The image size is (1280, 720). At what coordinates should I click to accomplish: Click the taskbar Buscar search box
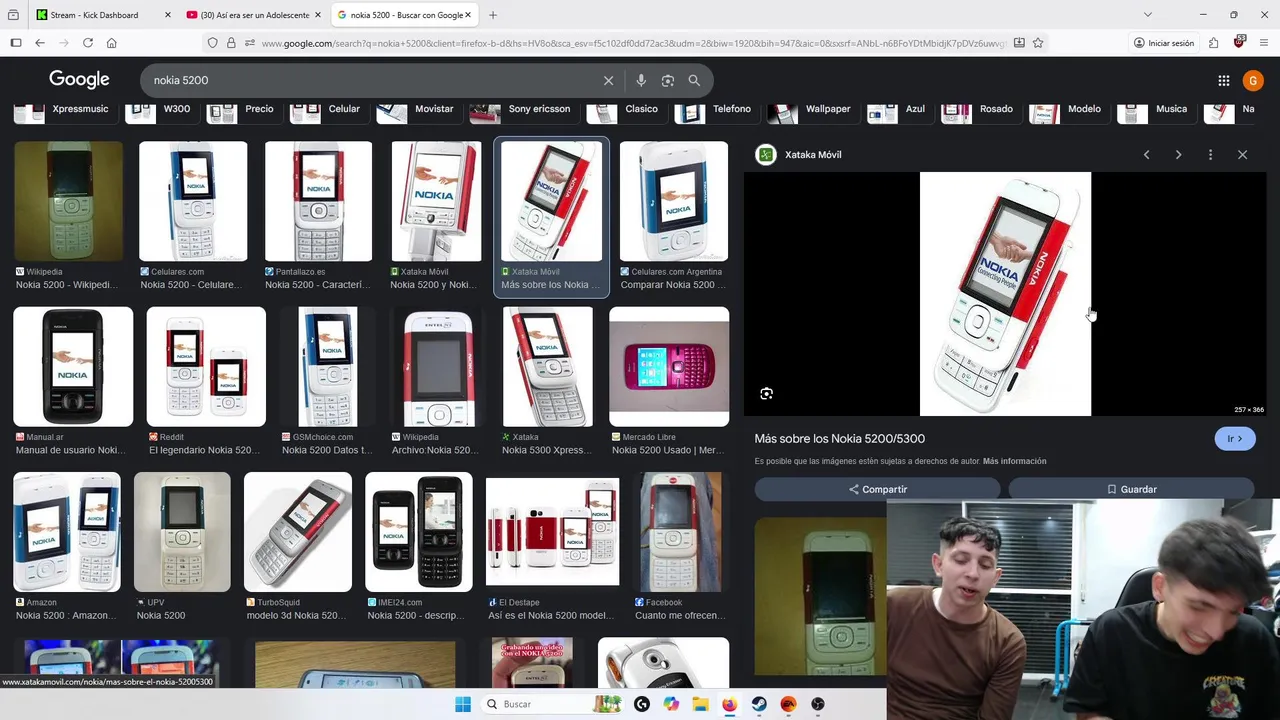551,704
